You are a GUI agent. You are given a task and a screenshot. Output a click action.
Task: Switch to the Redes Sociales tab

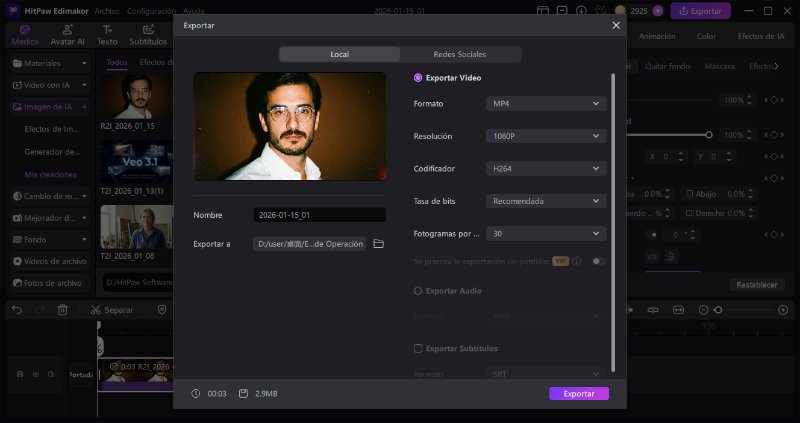coord(460,54)
